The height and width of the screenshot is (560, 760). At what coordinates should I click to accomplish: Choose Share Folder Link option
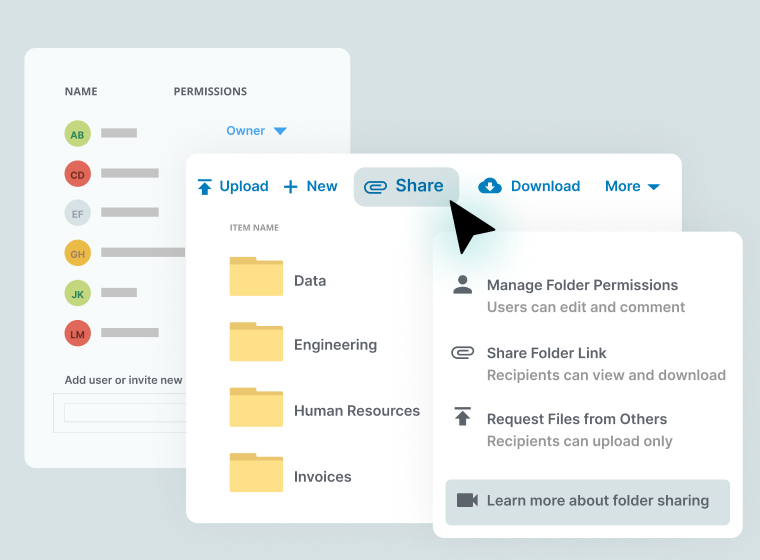click(546, 353)
